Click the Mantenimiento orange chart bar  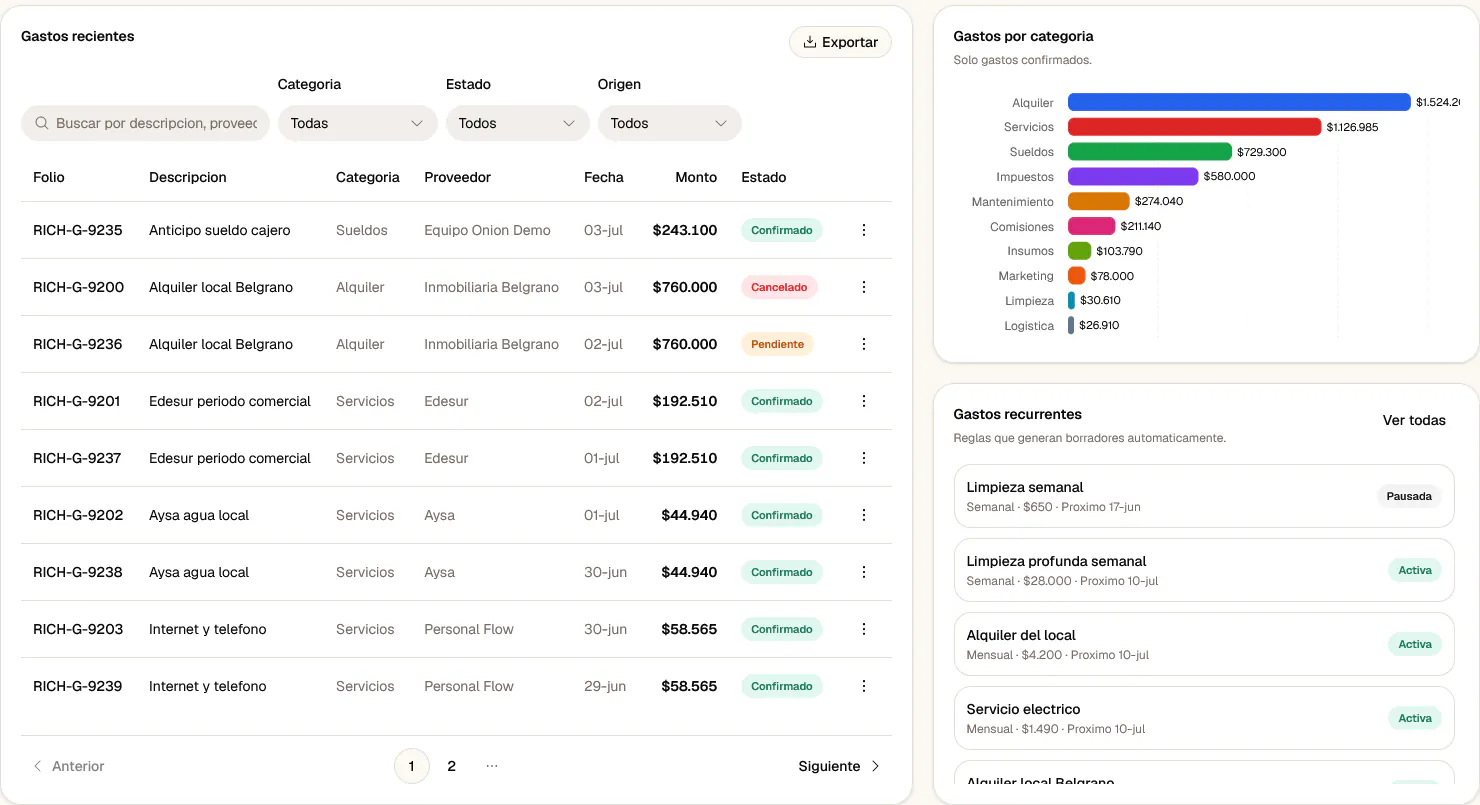[1099, 201]
